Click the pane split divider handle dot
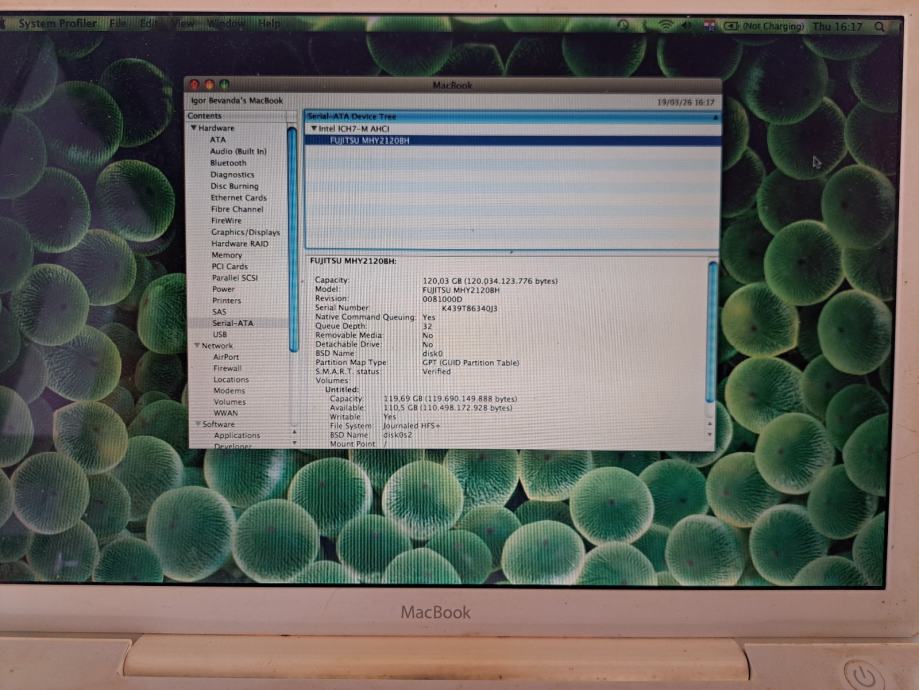The width and height of the screenshot is (919, 690). [x=511, y=252]
